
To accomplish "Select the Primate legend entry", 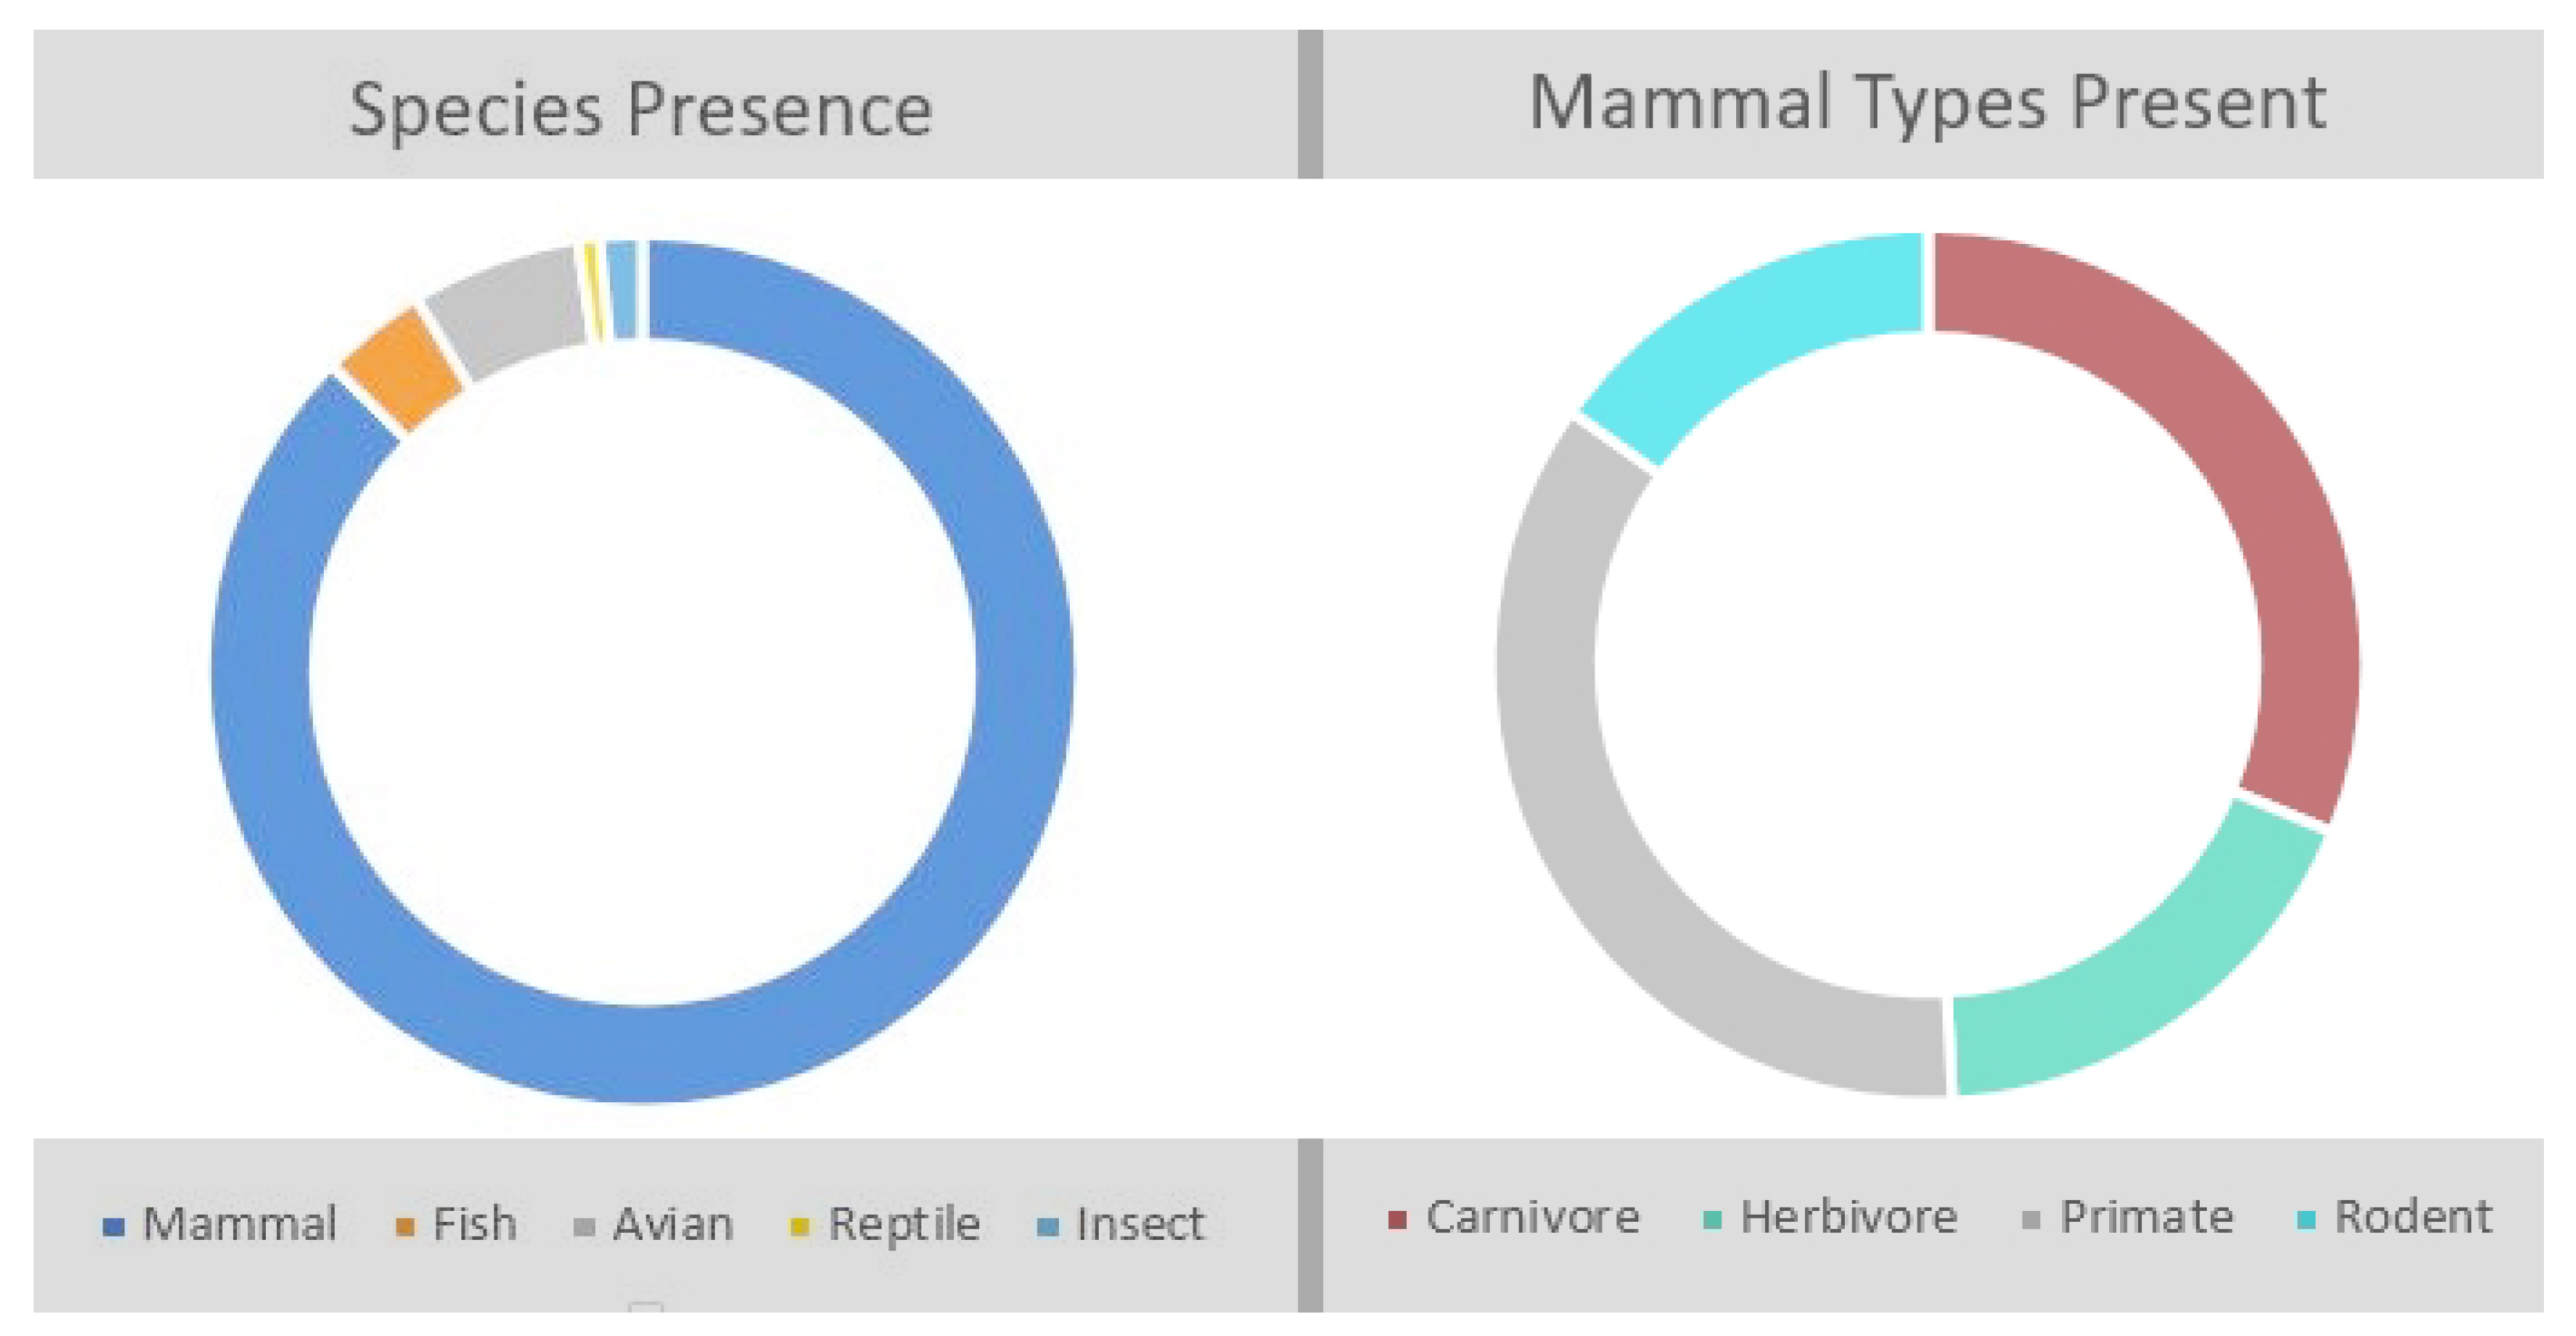I will [x=2128, y=1218].
